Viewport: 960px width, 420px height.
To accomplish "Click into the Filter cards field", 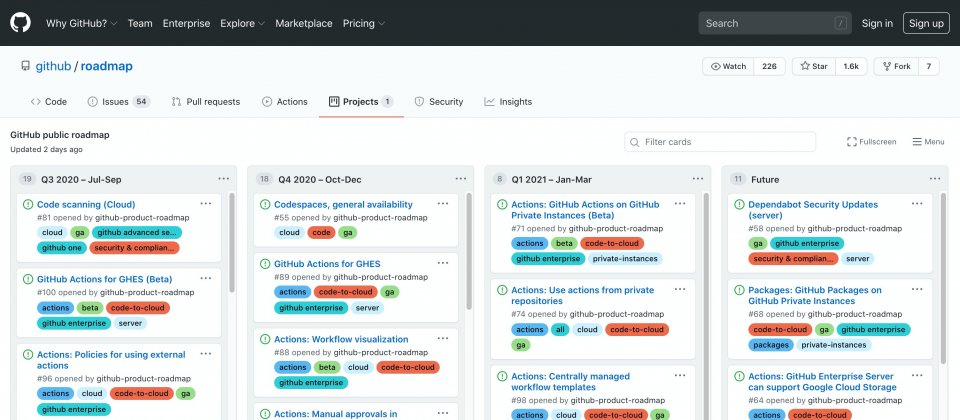I will [720, 141].
